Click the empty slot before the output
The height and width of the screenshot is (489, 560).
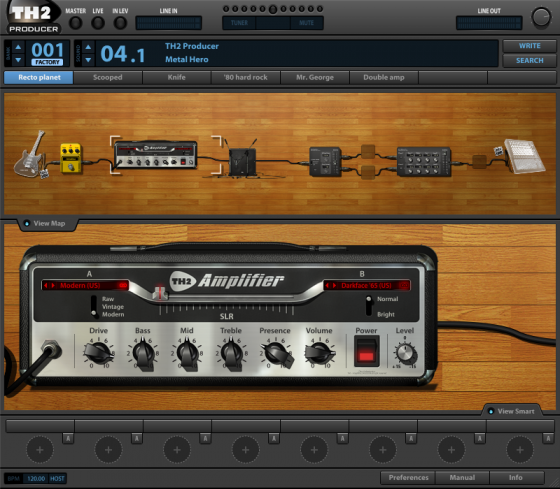click(x=479, y=161)
